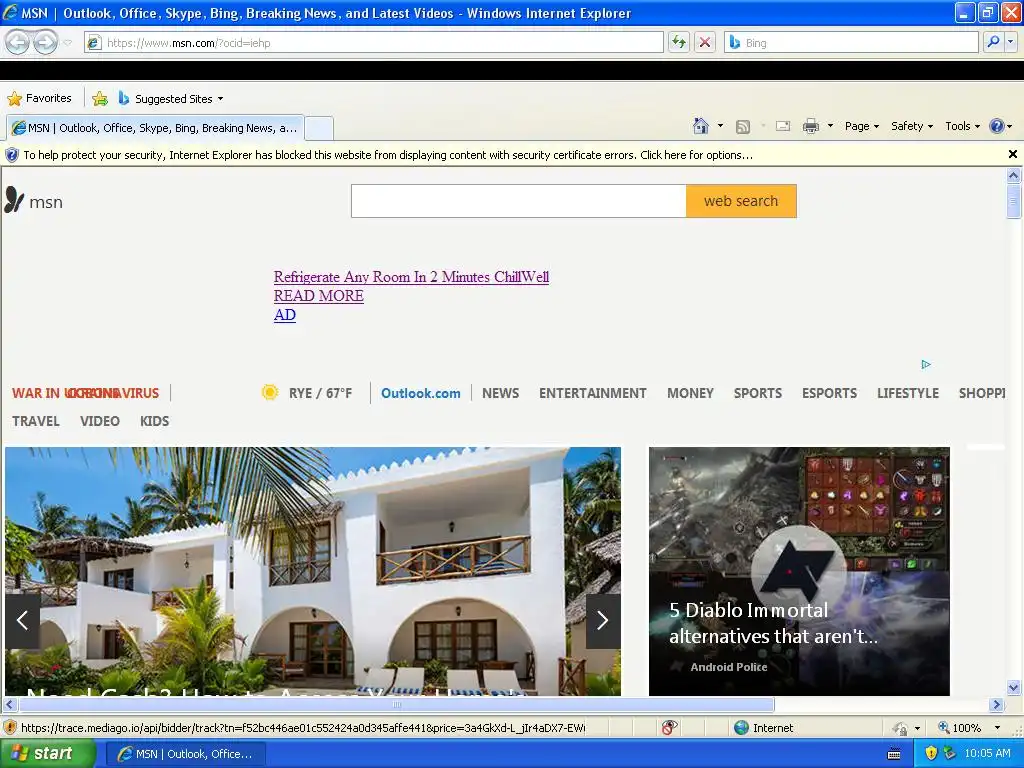Image resolution: width=1024 pixels, height=768 pixels.
Task: Click the RSS feeds icon
Action: click(x=743, y=127)
